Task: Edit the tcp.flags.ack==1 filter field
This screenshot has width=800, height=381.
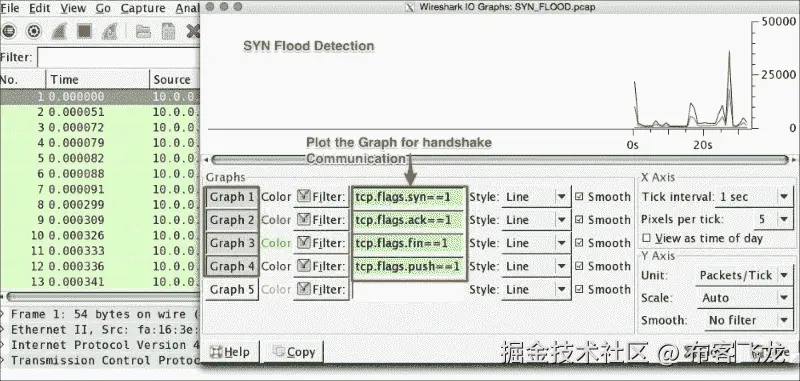Action: pos(409,220)
